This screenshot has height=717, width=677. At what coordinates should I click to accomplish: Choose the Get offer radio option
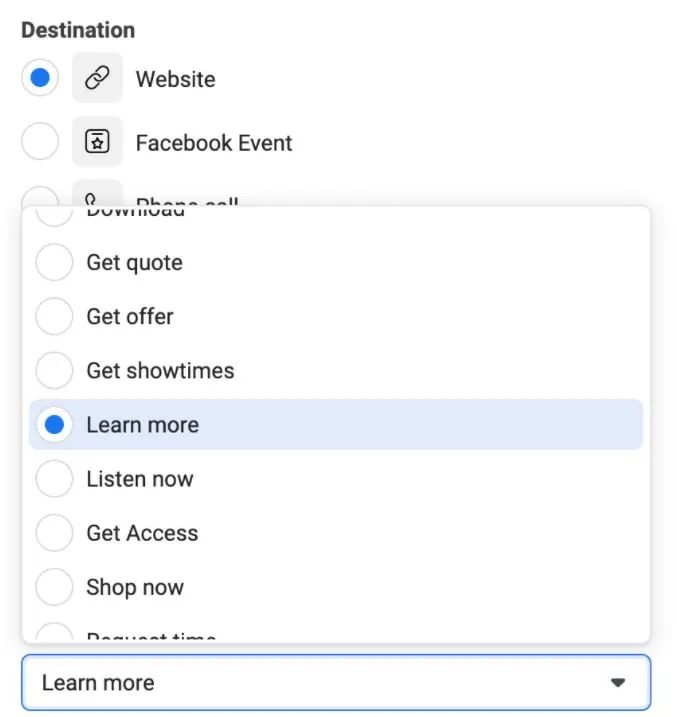54,317
